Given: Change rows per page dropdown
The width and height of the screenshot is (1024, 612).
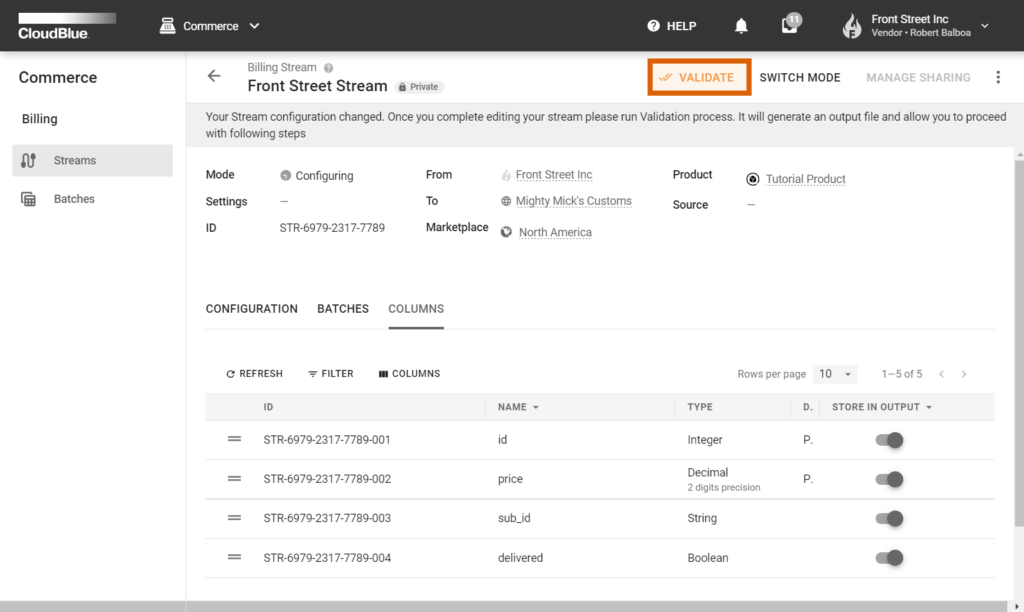Looking at the screenshot, I should pos(835,374).
